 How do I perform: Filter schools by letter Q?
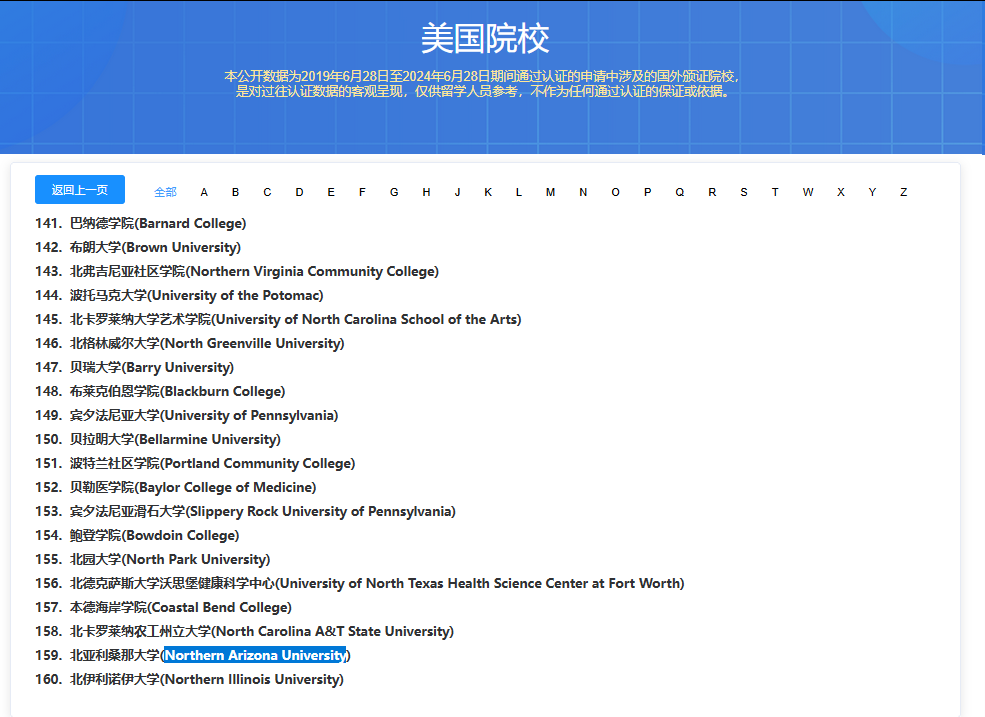tap(680, 192)
